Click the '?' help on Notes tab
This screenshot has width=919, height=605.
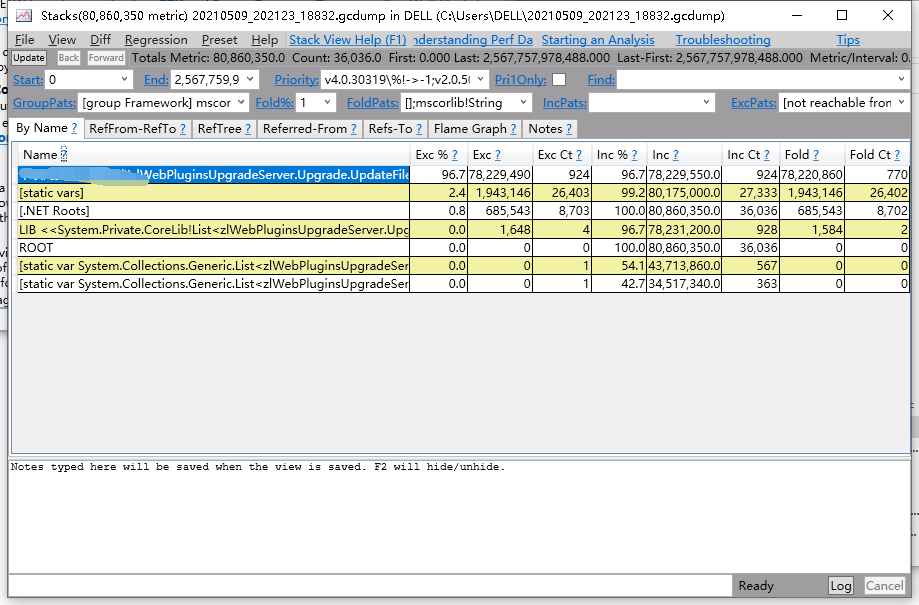(x=569, y=129)
